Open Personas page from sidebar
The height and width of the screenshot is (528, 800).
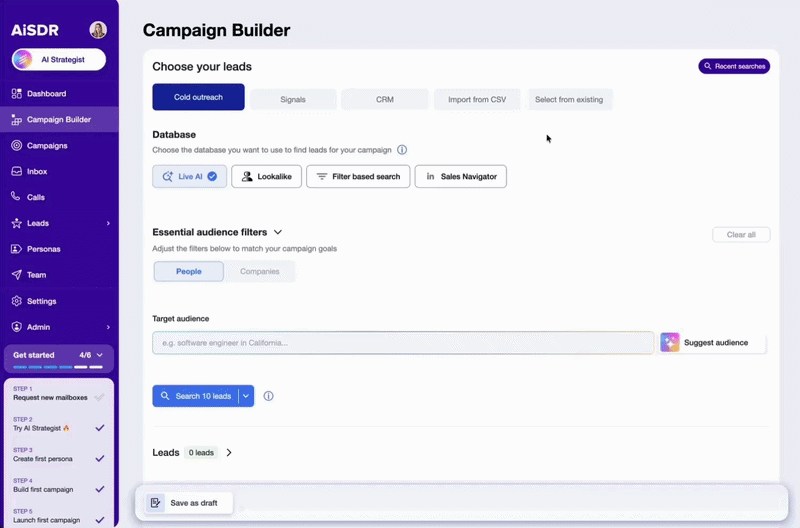[43, 249]
